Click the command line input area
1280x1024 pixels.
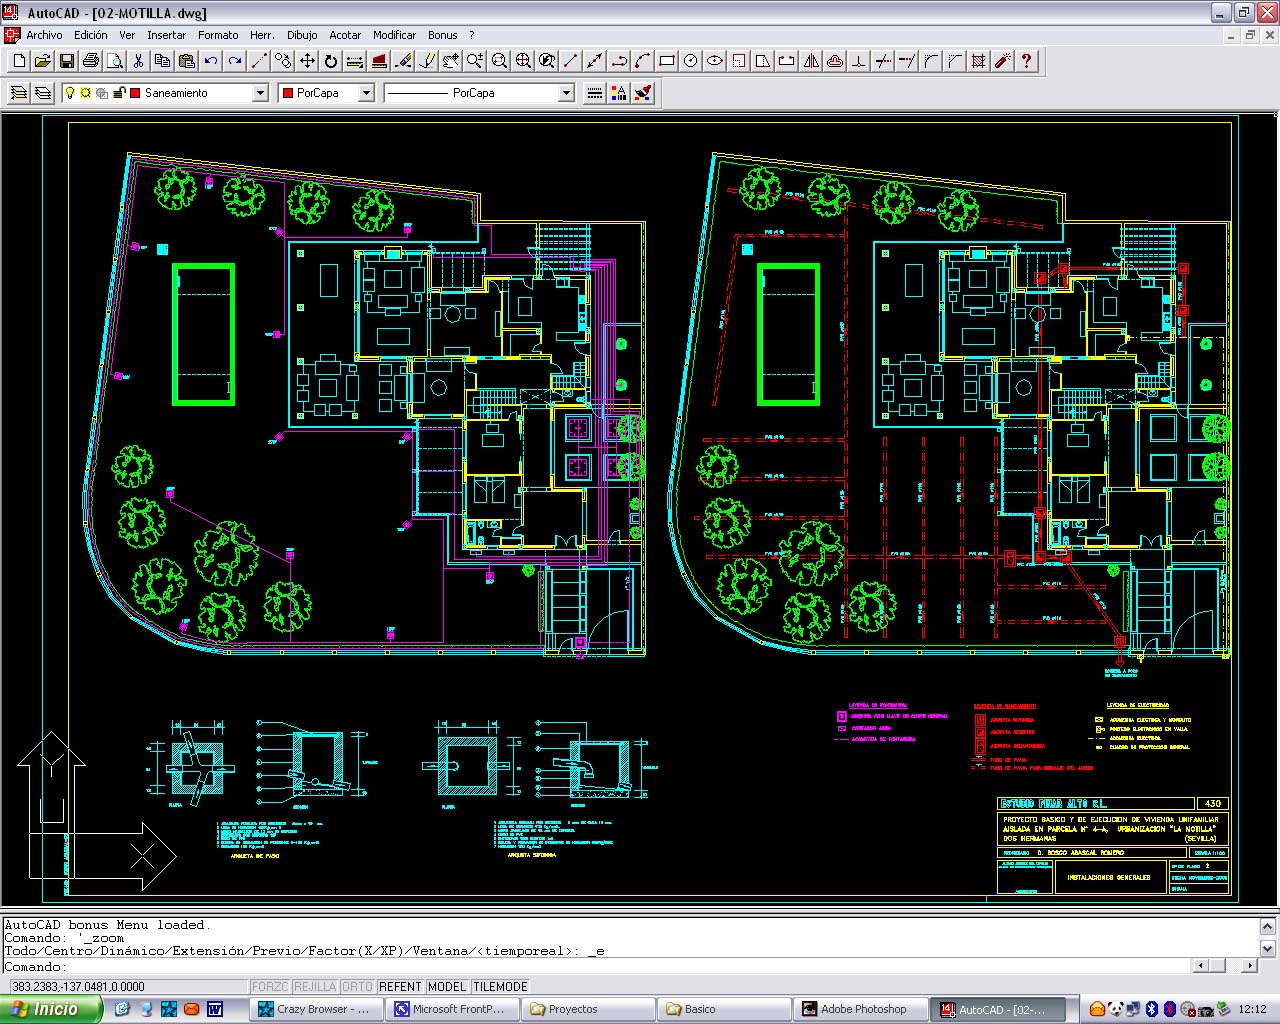600,967
